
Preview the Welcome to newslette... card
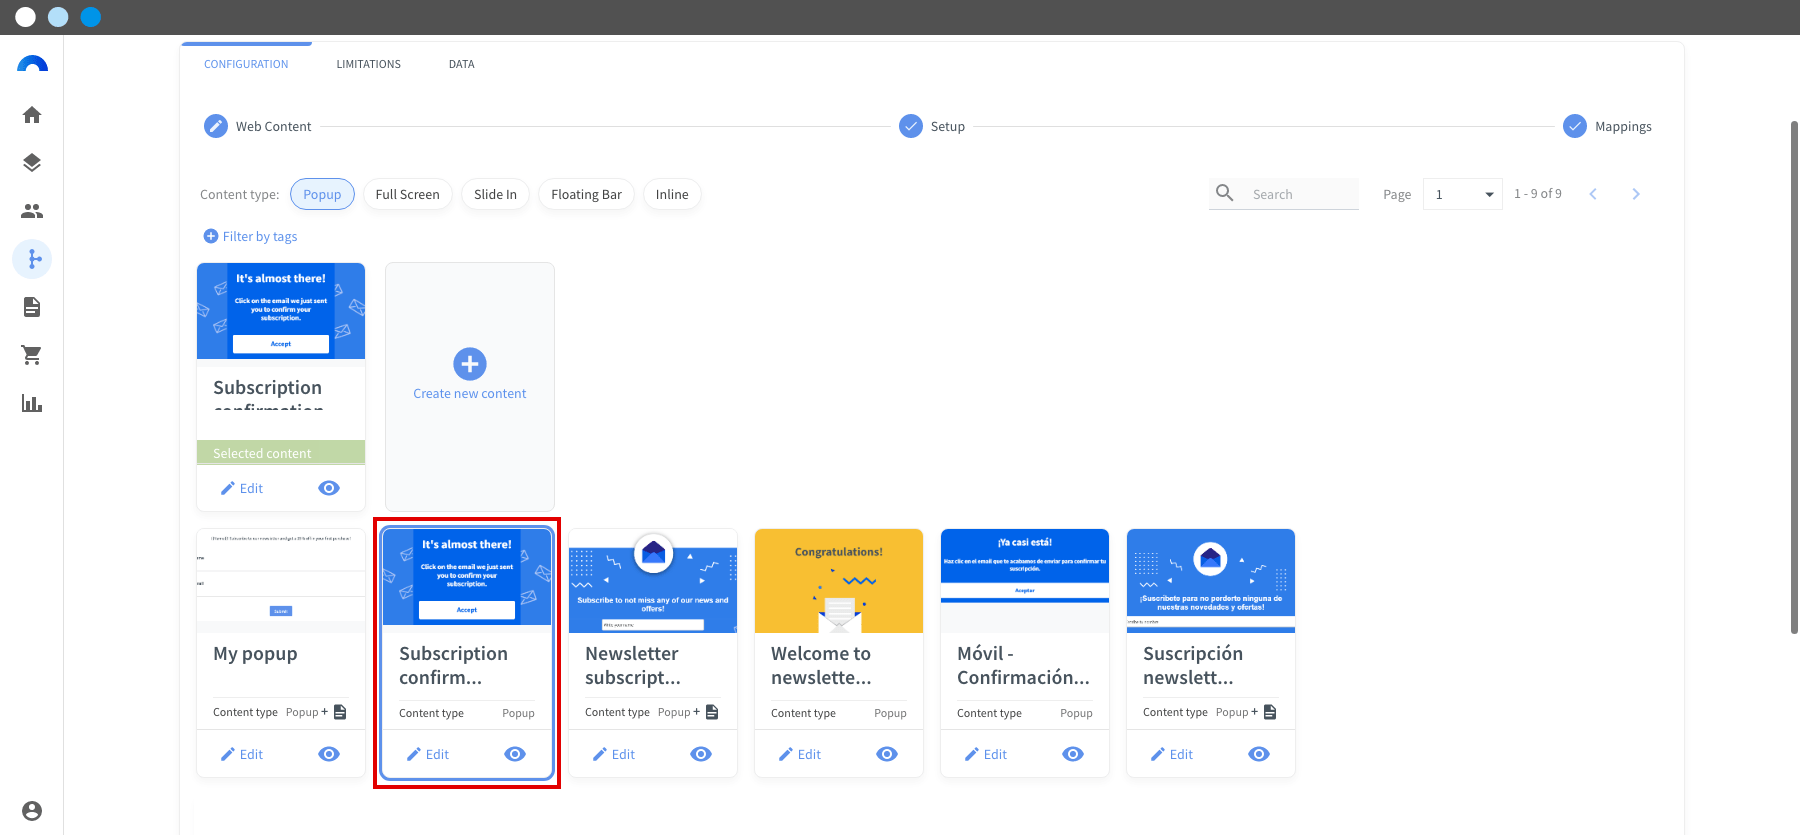(887, 754)
